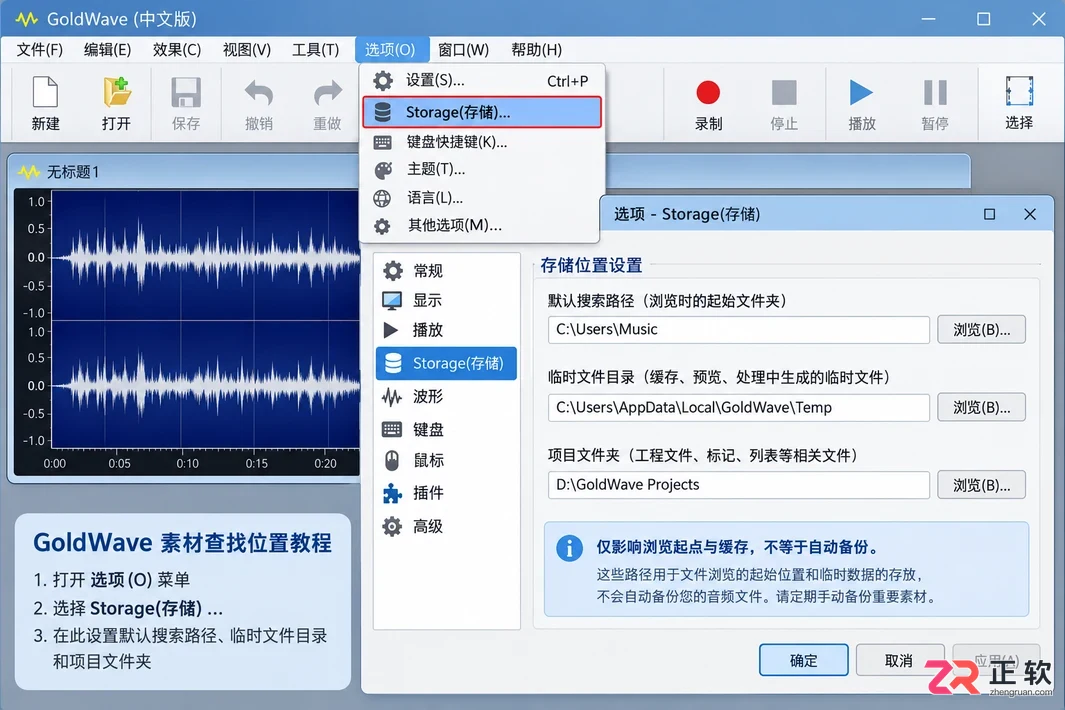Click the New file icon in toolbar
Screen dimensions: 1065x710
[45, 92]
